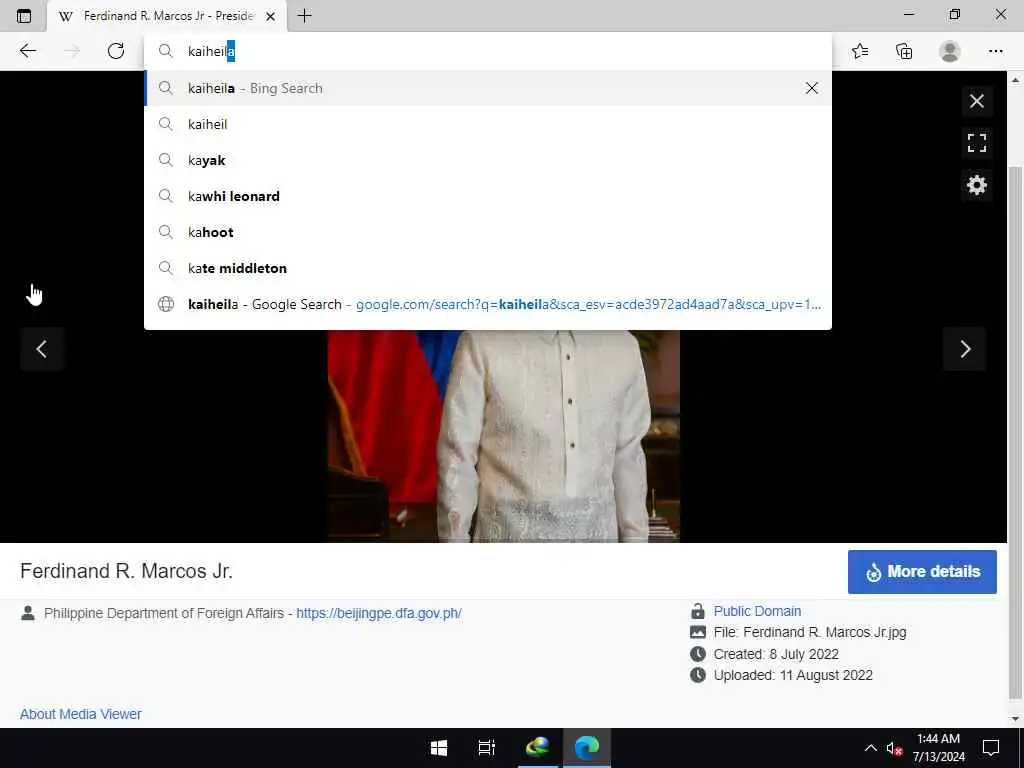Remove the kaiheila suggestion with X
This screenshot has width=1024, height=768.
(x=812, y=88)
